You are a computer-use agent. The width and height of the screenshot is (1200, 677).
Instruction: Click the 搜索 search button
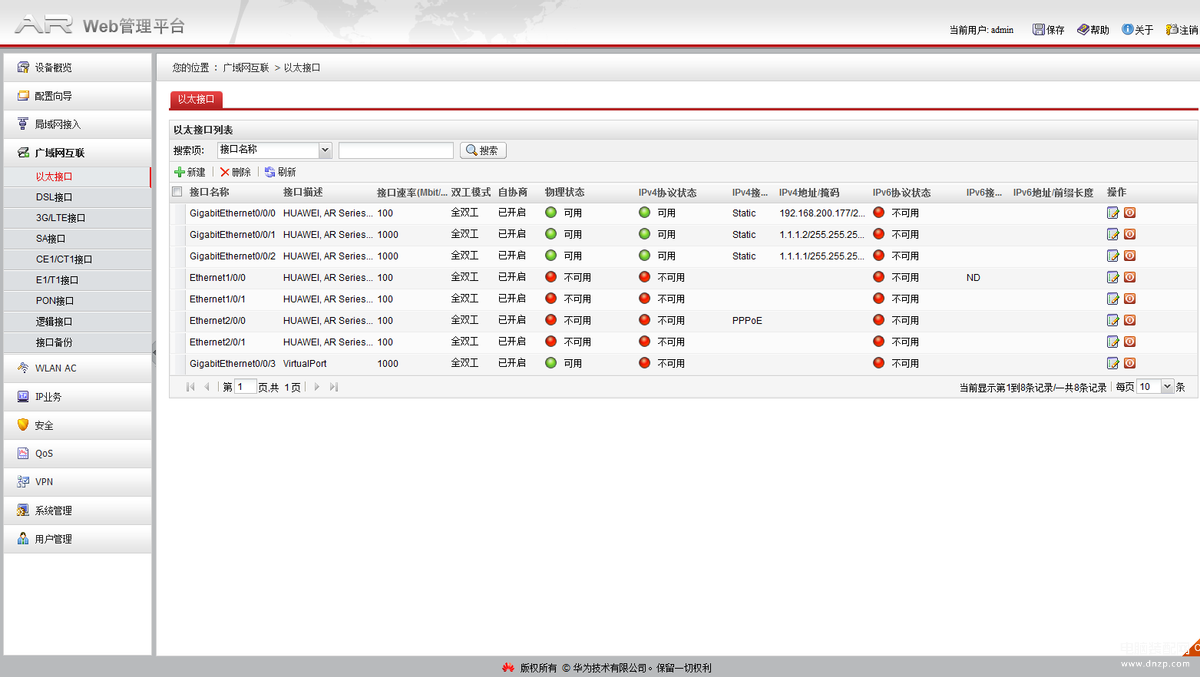tap(483, 150)
